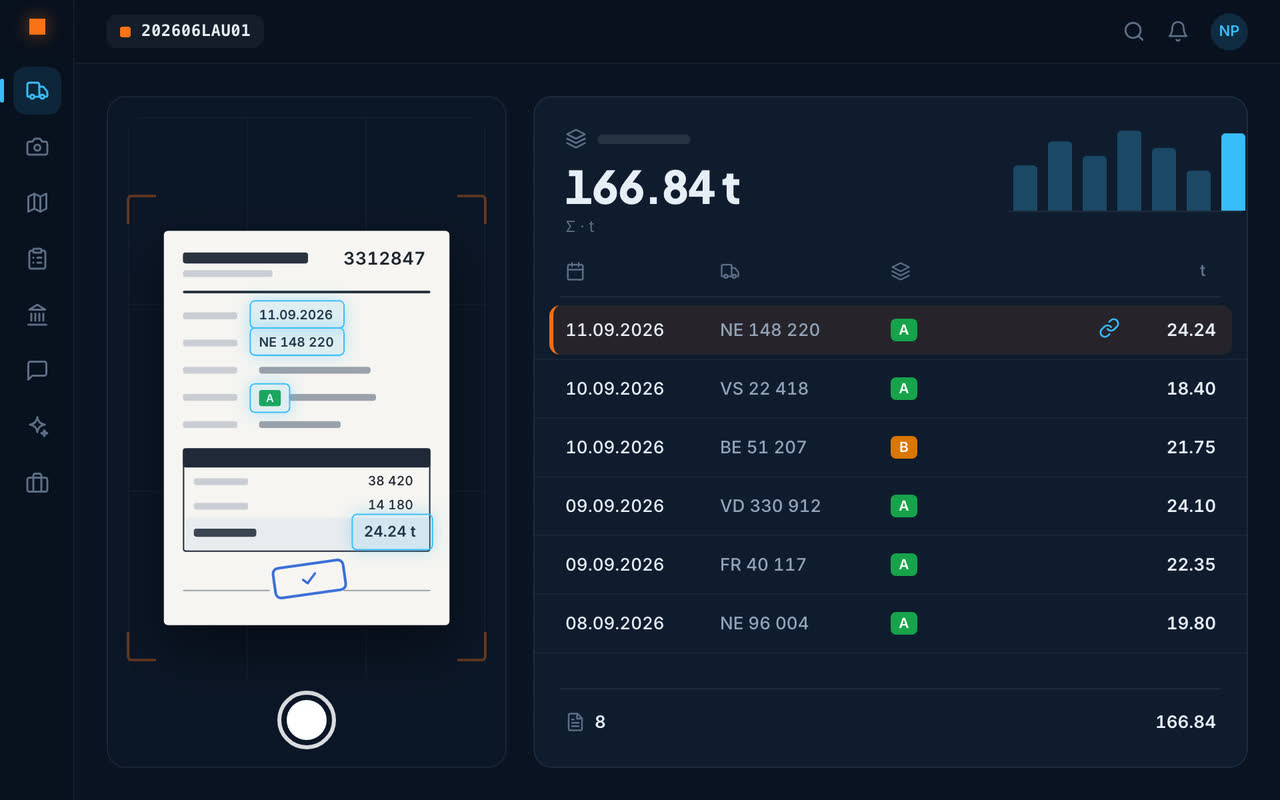Select the FR 40 117 row
The width and height of the screenshot is (1280, 800).
point(891,565)
